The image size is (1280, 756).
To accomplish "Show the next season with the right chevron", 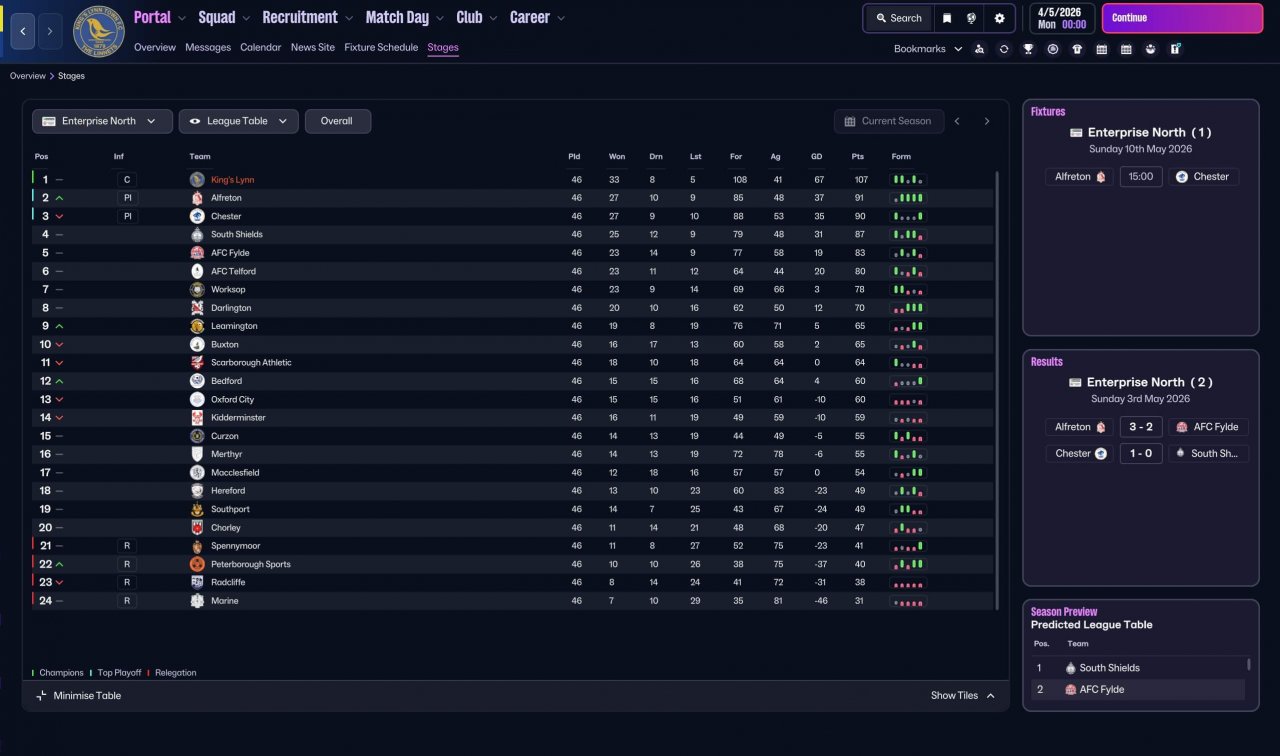I will click(987, 121).
